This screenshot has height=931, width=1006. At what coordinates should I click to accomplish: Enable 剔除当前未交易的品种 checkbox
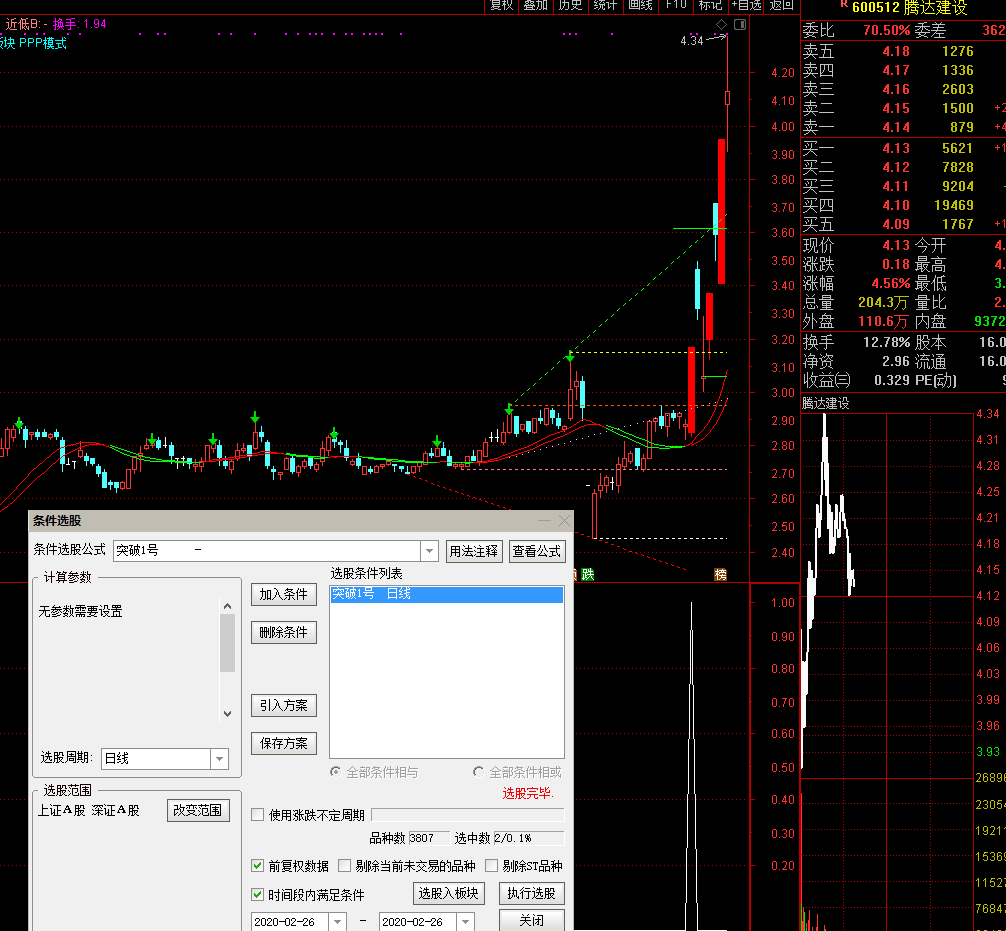click(345, 866)
